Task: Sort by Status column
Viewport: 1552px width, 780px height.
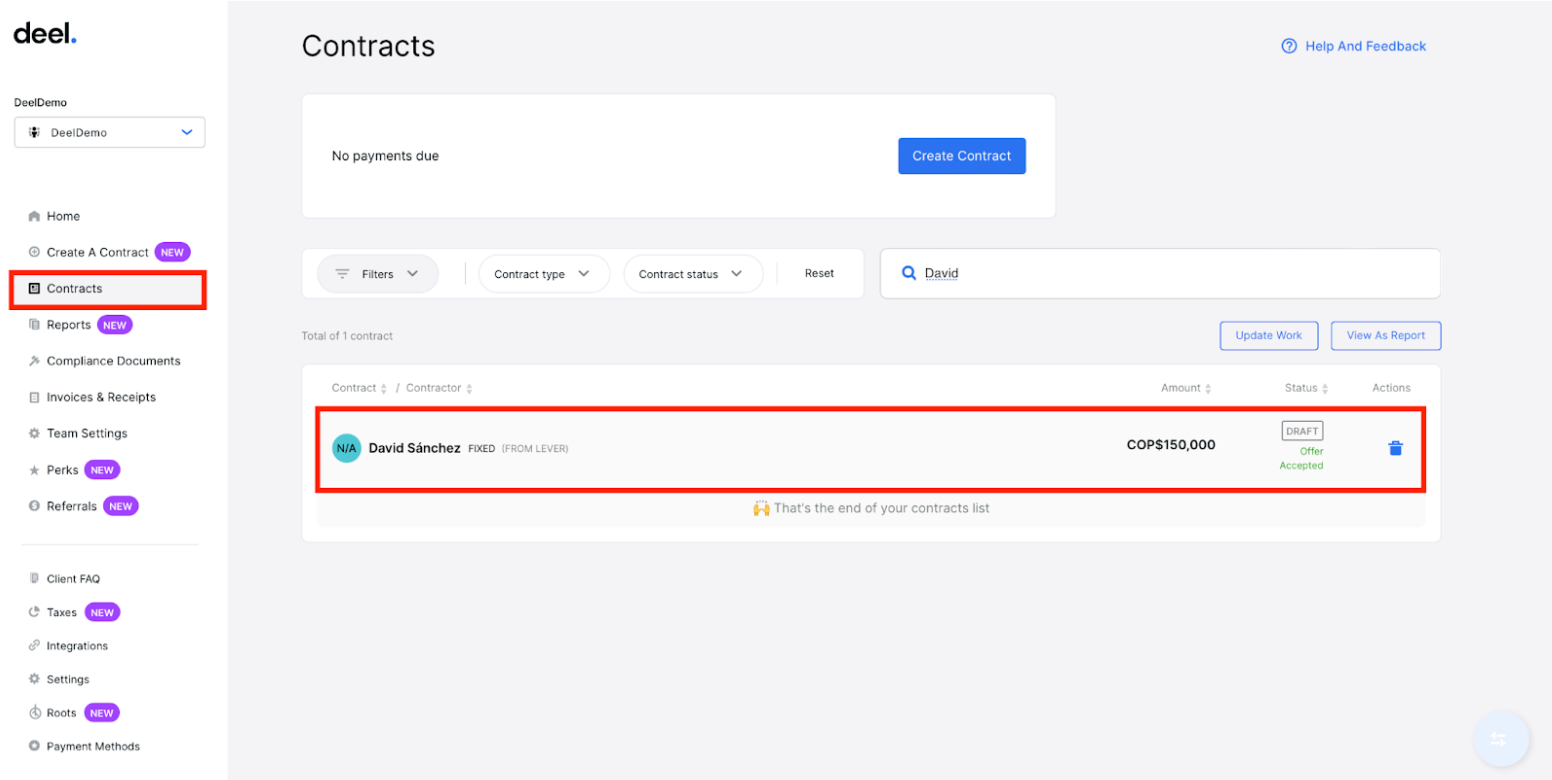Action: click(1307, 388)
